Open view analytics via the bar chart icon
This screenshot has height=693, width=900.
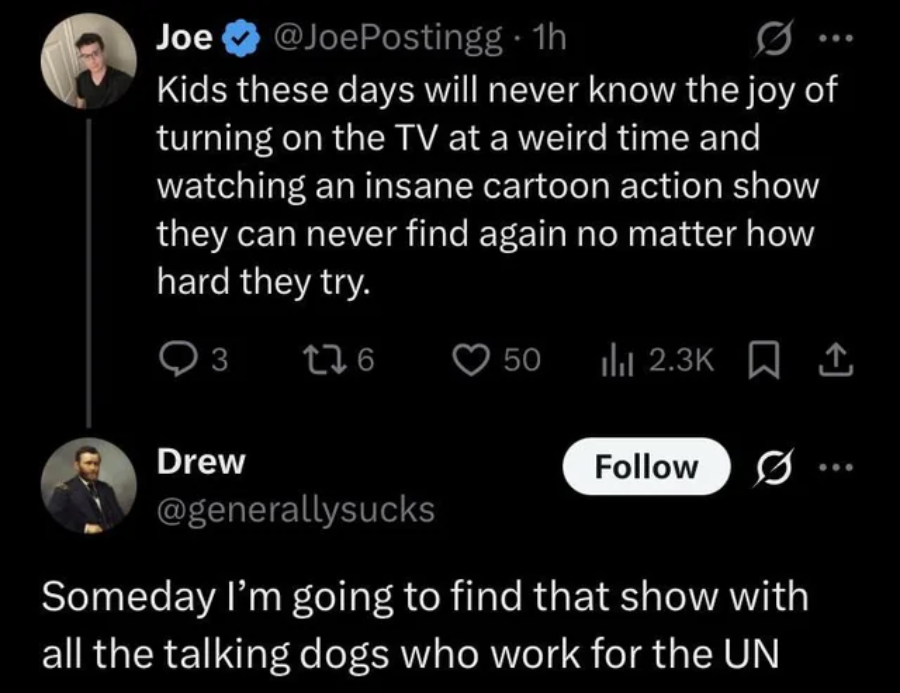click(x=620, y=358)
